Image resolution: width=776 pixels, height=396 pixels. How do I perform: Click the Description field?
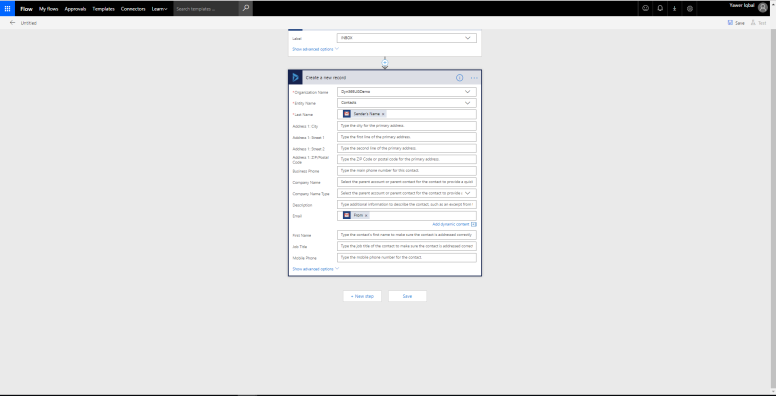(x=407, y=204)
